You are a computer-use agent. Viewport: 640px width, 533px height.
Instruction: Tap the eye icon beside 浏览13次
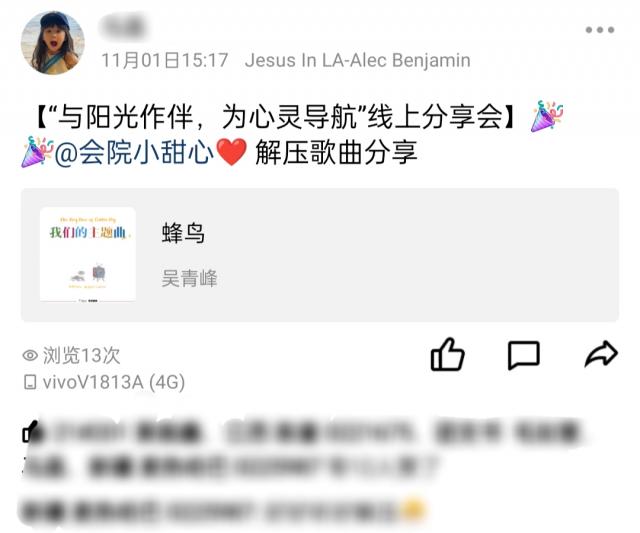click(x=30, y=355)
